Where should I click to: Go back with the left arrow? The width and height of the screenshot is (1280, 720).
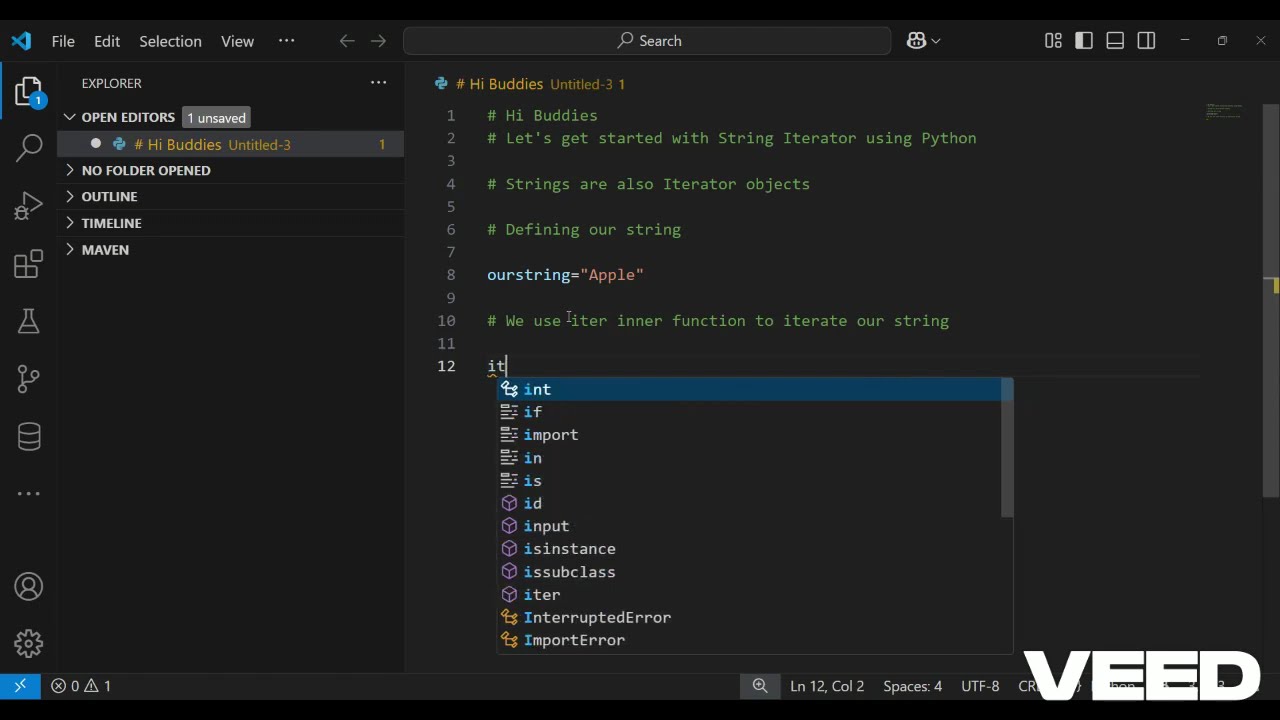point(347,41)
